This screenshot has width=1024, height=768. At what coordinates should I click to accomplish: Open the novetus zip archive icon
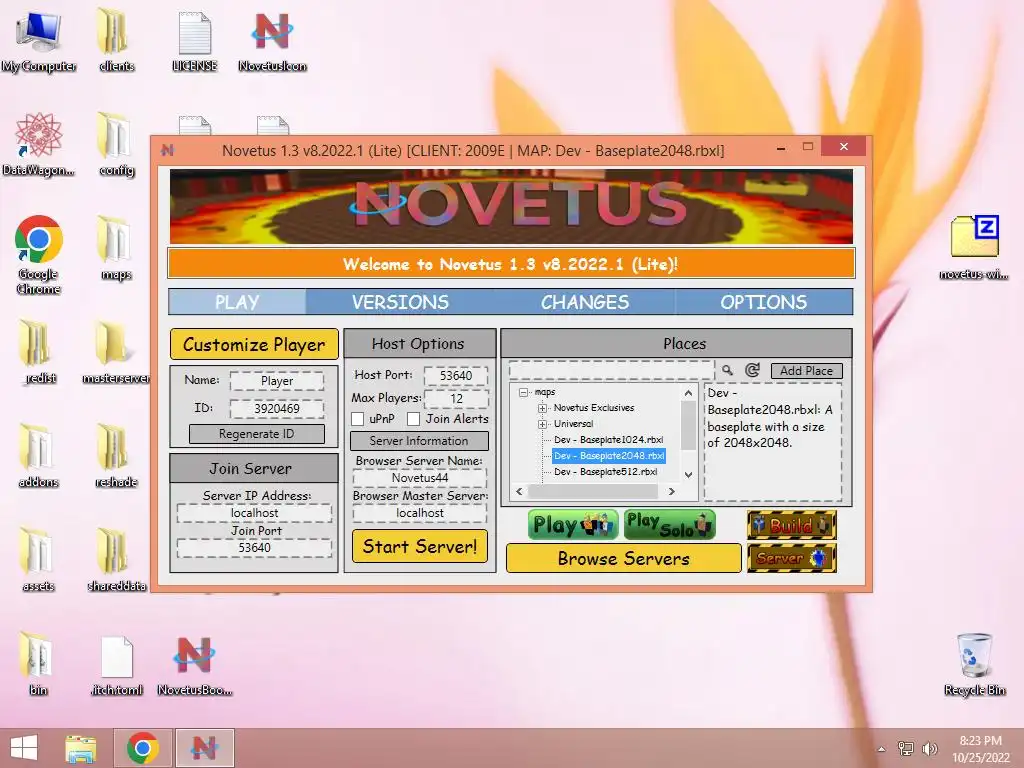pyautogui.click(x=974, y=248)
